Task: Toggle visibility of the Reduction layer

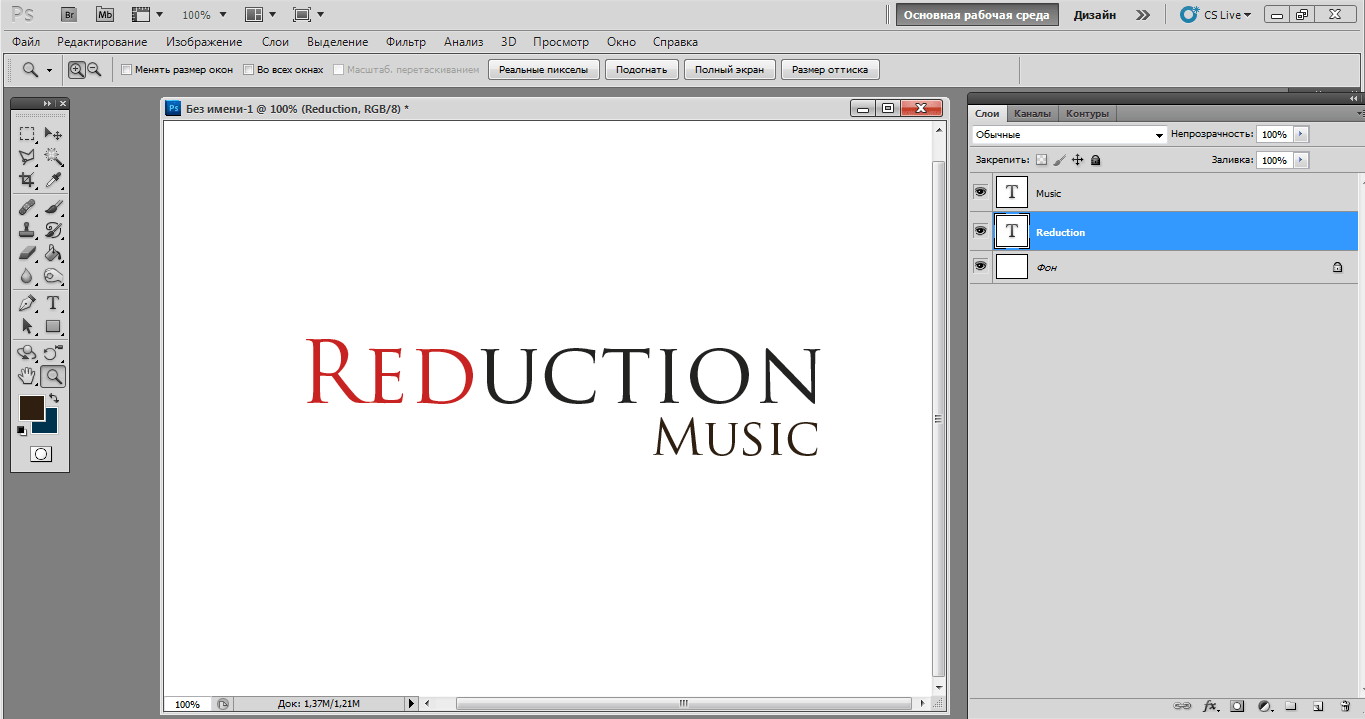Action: pos(980,231)
